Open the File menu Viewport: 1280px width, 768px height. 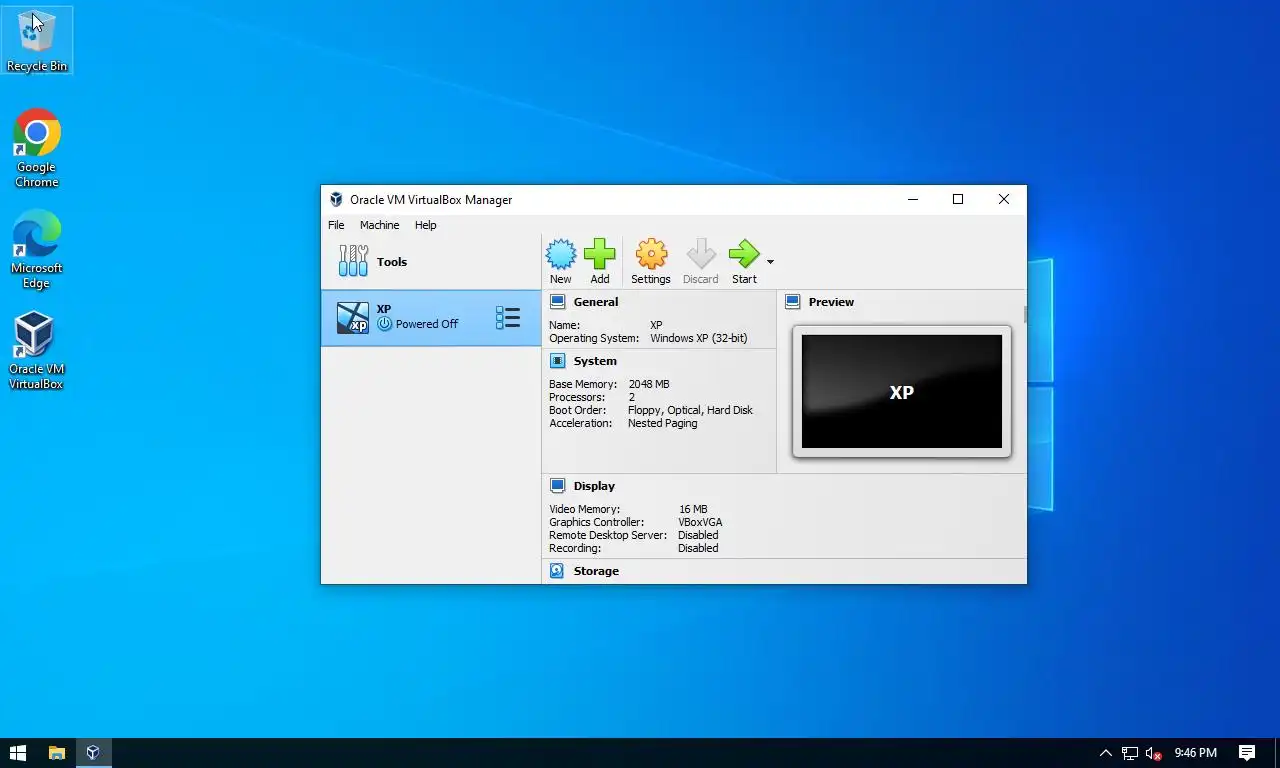tap(336, 225)
